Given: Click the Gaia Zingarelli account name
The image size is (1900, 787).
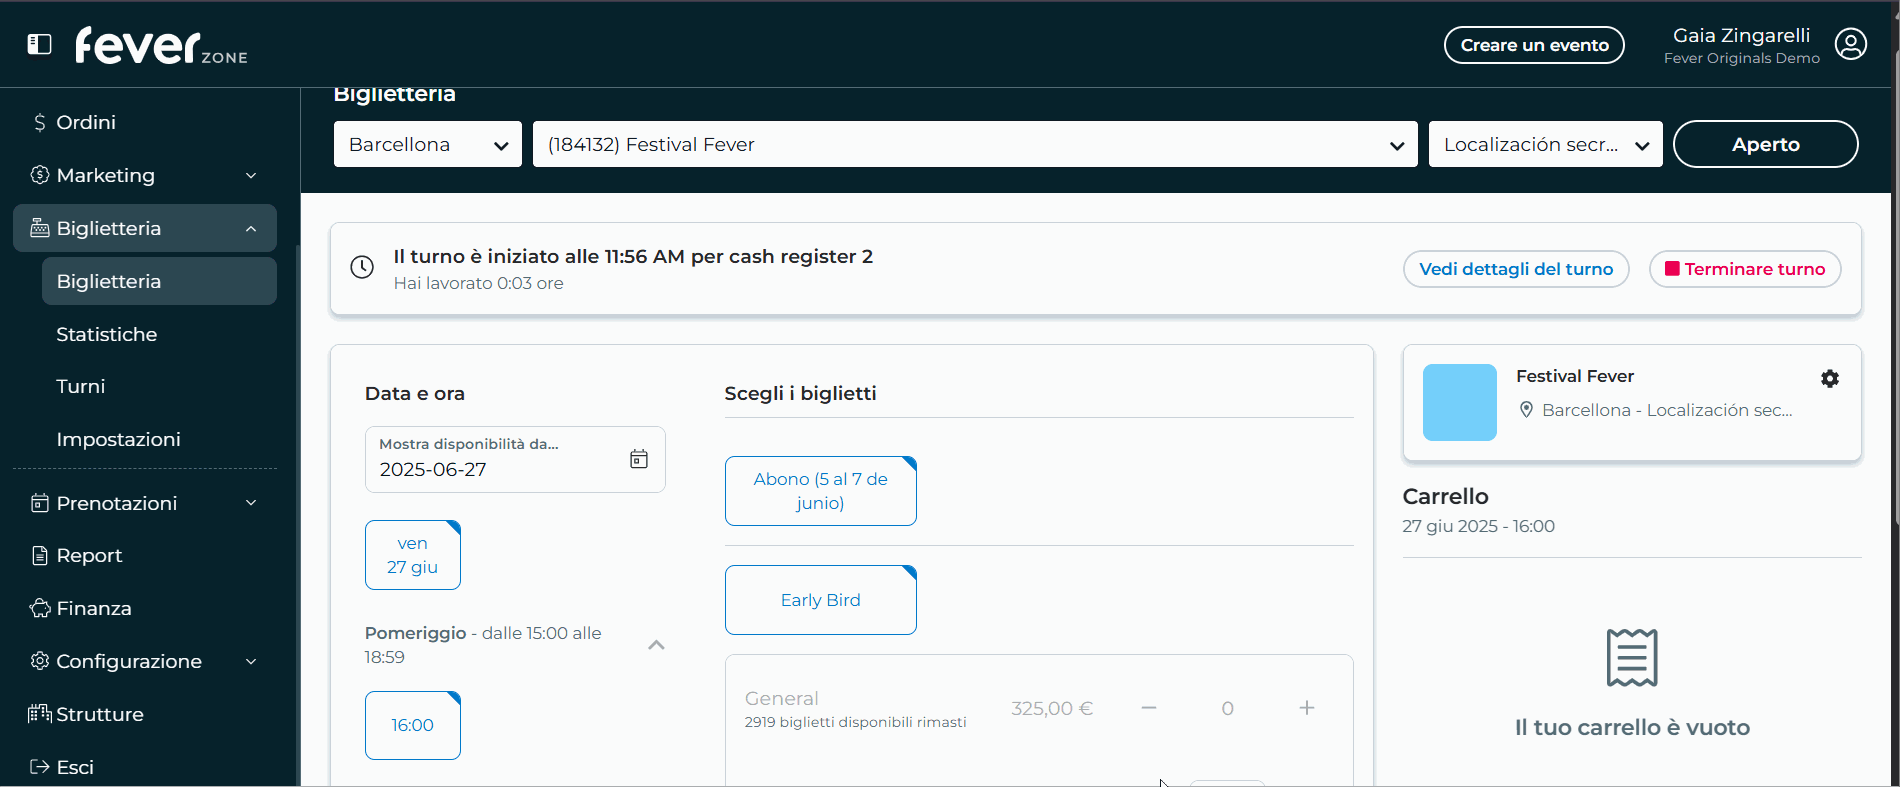Looking at the screenshot, I should (x=1742, y=35).
